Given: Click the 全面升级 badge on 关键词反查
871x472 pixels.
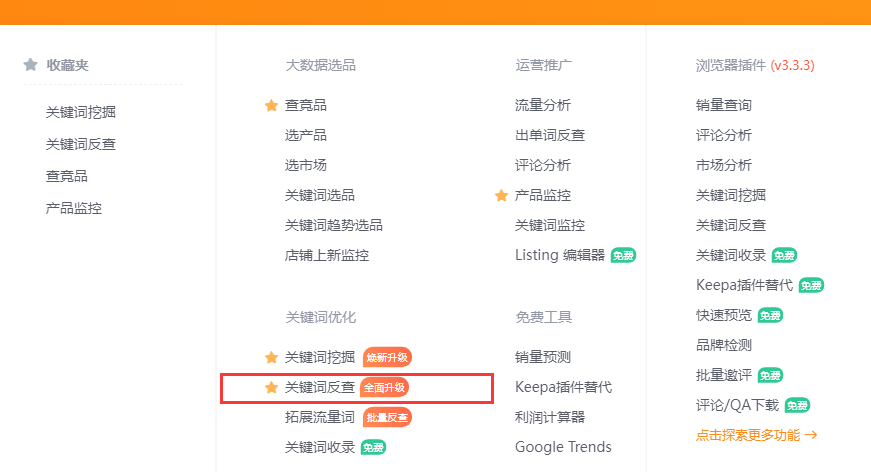Looking at the screenshot, I should 385,387.
